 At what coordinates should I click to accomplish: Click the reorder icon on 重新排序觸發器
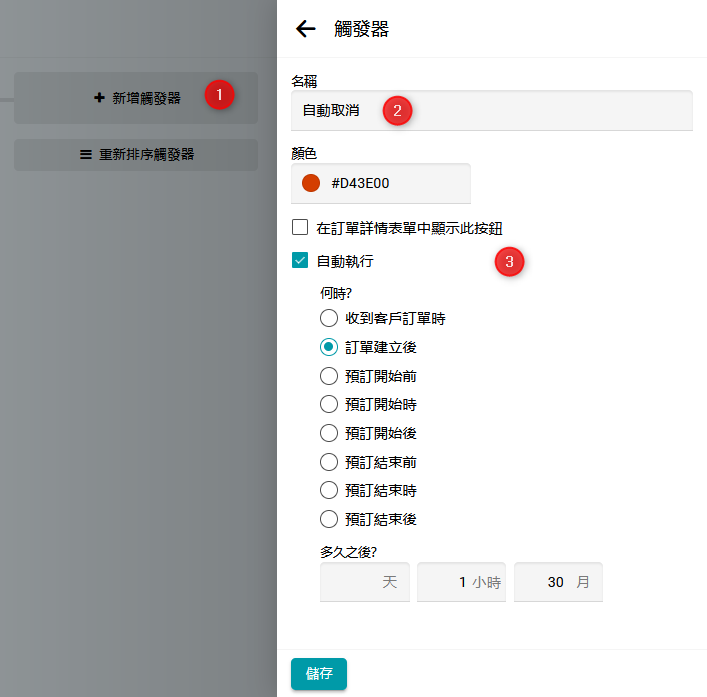tap(86, 155)
